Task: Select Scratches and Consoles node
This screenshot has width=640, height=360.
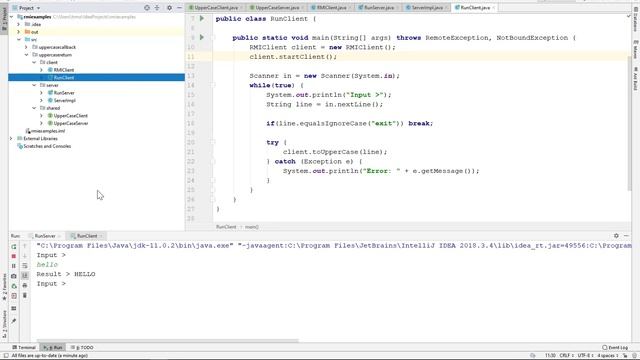Action: click(44, 146)
